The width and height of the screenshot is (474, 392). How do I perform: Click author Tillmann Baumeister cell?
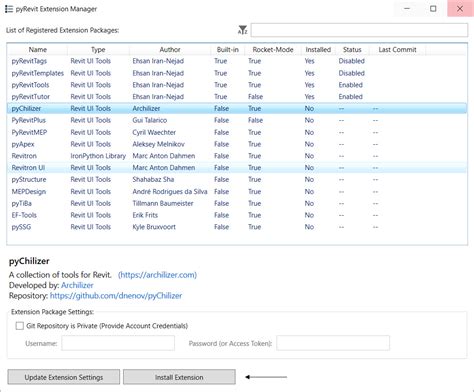click(163, 203)
